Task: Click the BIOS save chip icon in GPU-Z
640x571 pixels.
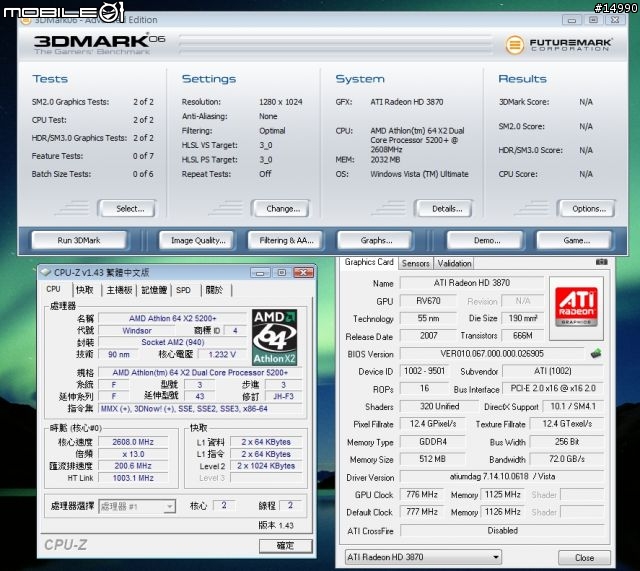Action: point(596,353)
